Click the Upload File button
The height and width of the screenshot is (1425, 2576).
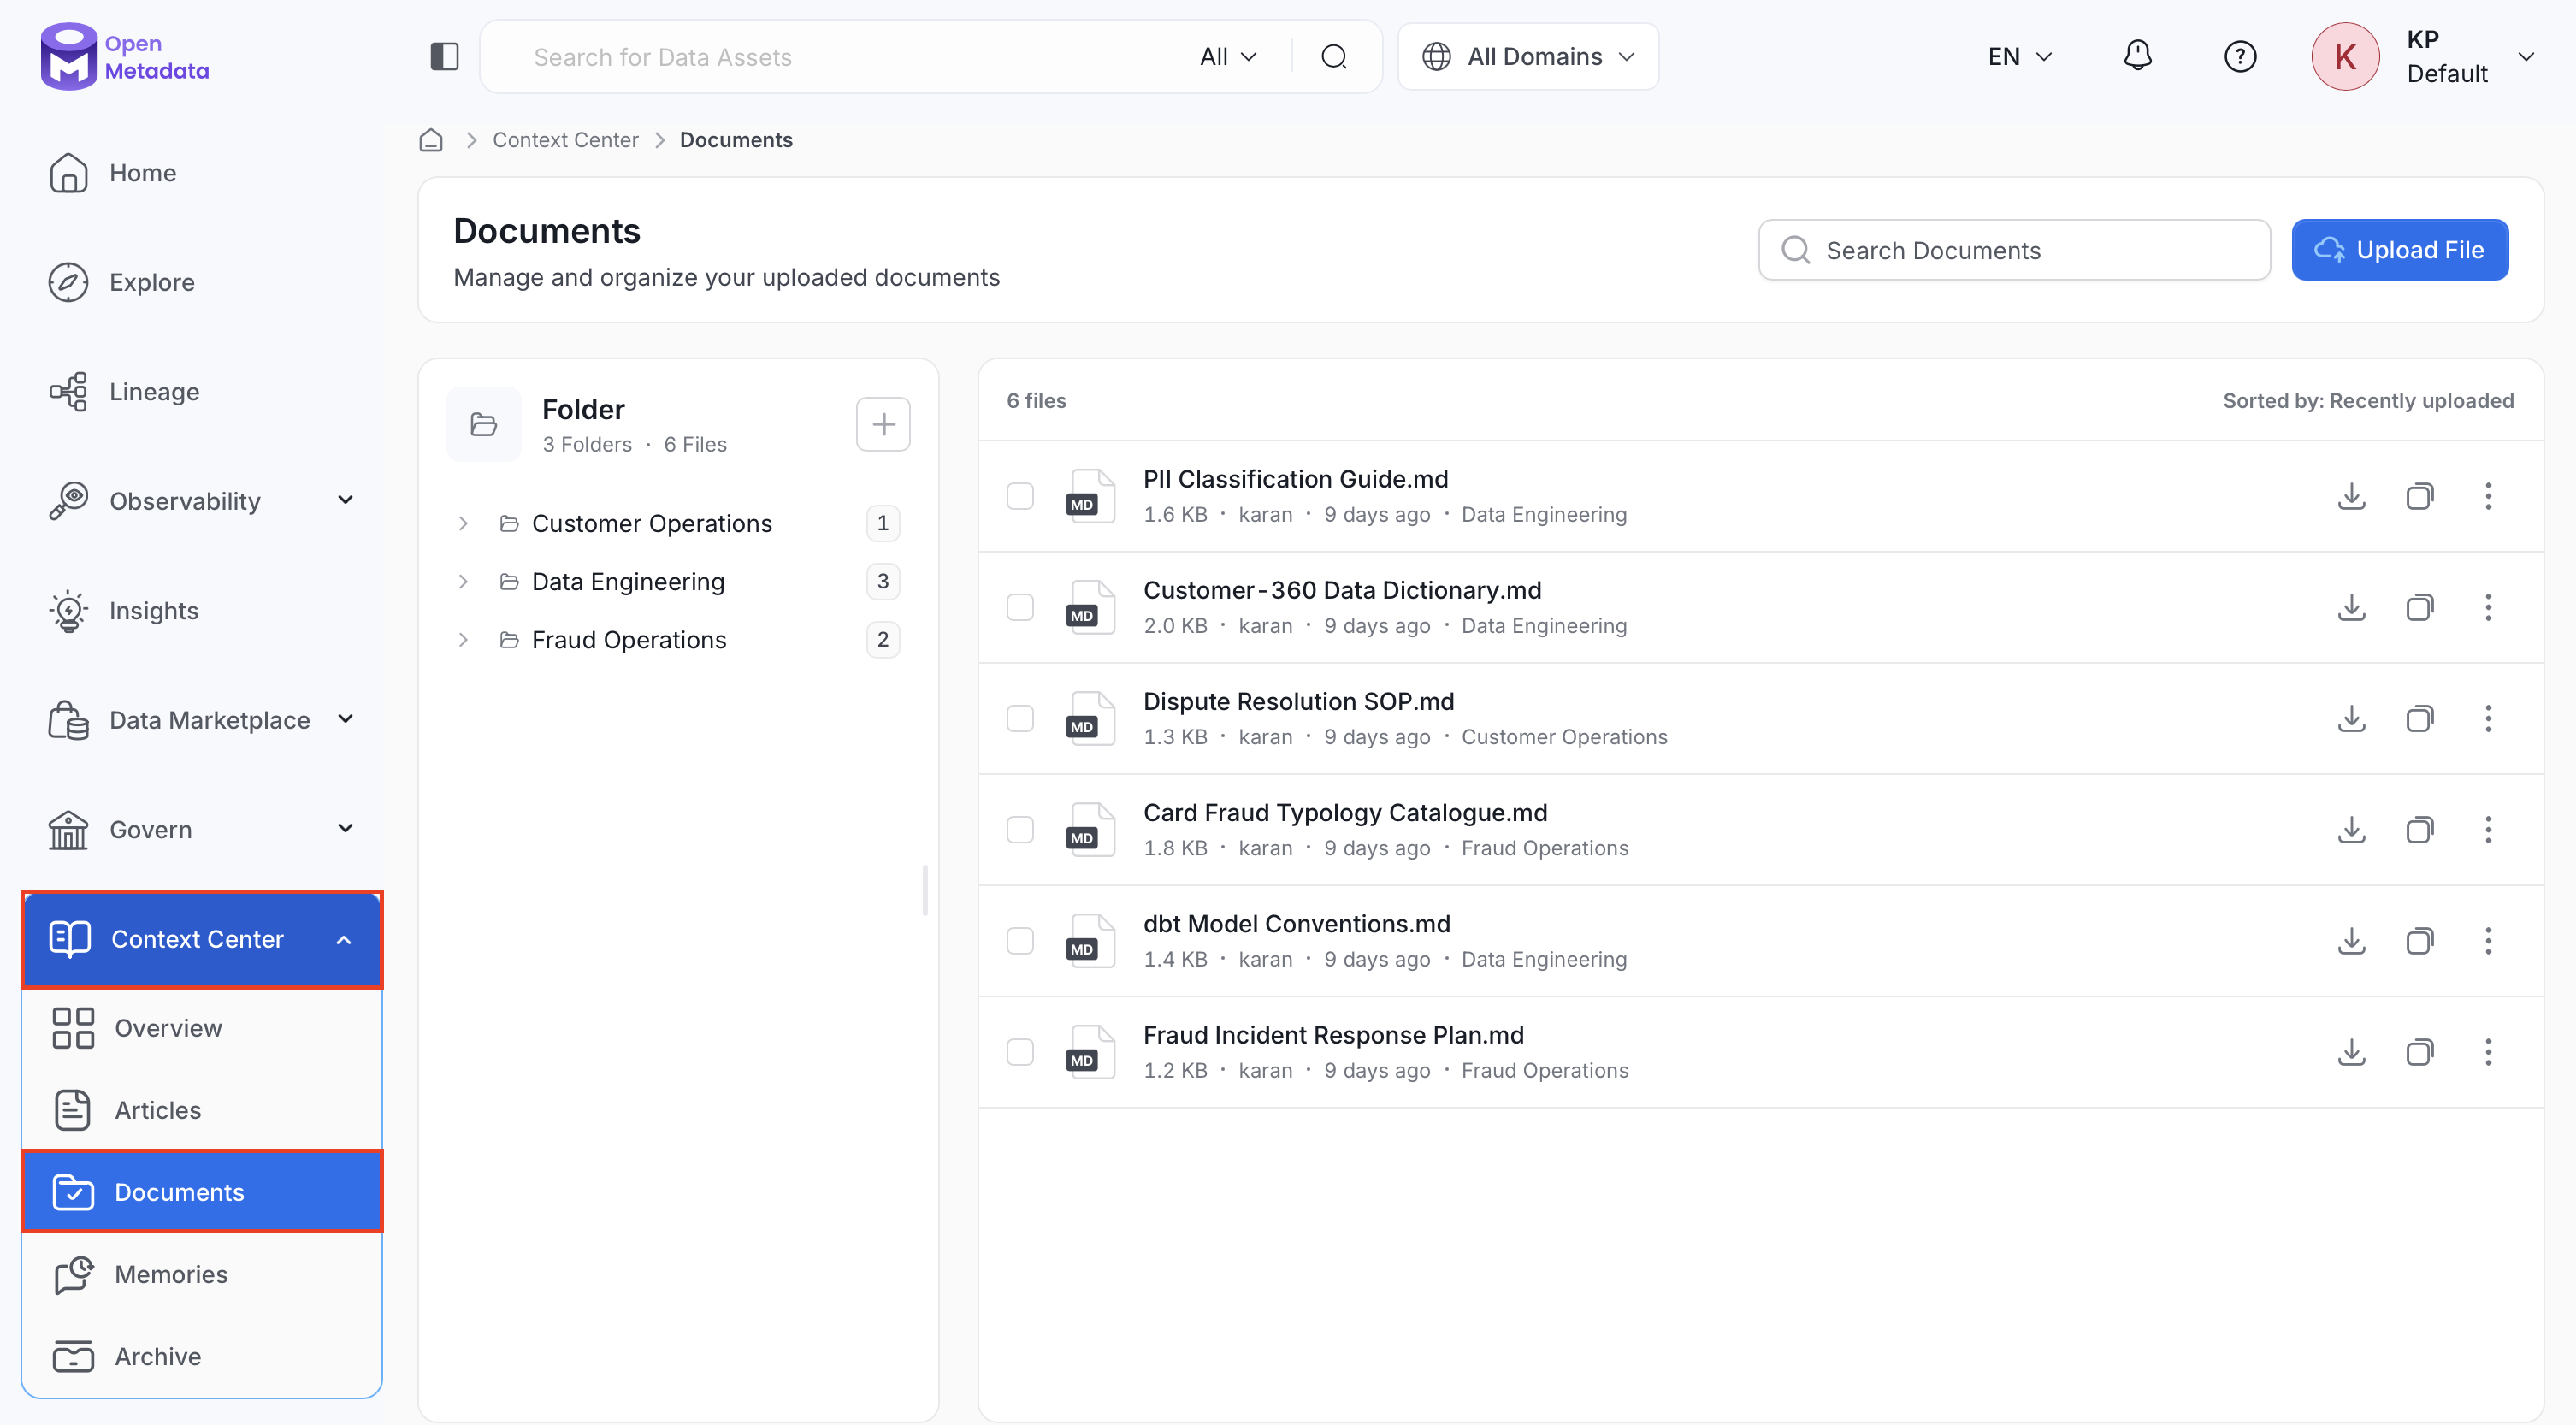tap(2399, 250)
